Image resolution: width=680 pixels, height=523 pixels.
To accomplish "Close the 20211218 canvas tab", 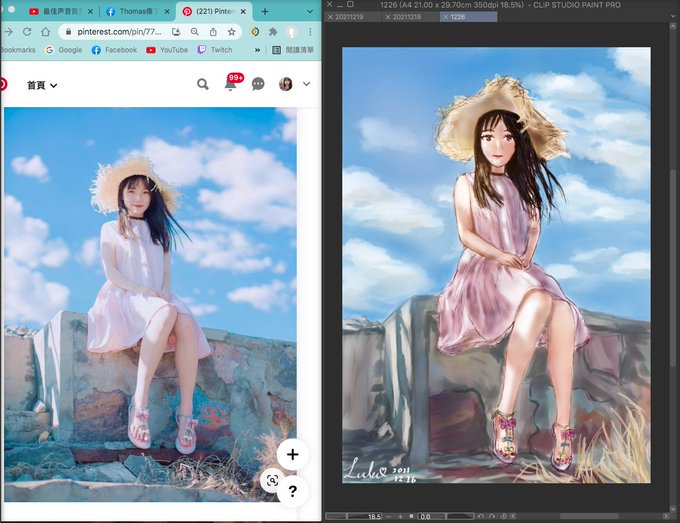I will (x=388, y=17).
